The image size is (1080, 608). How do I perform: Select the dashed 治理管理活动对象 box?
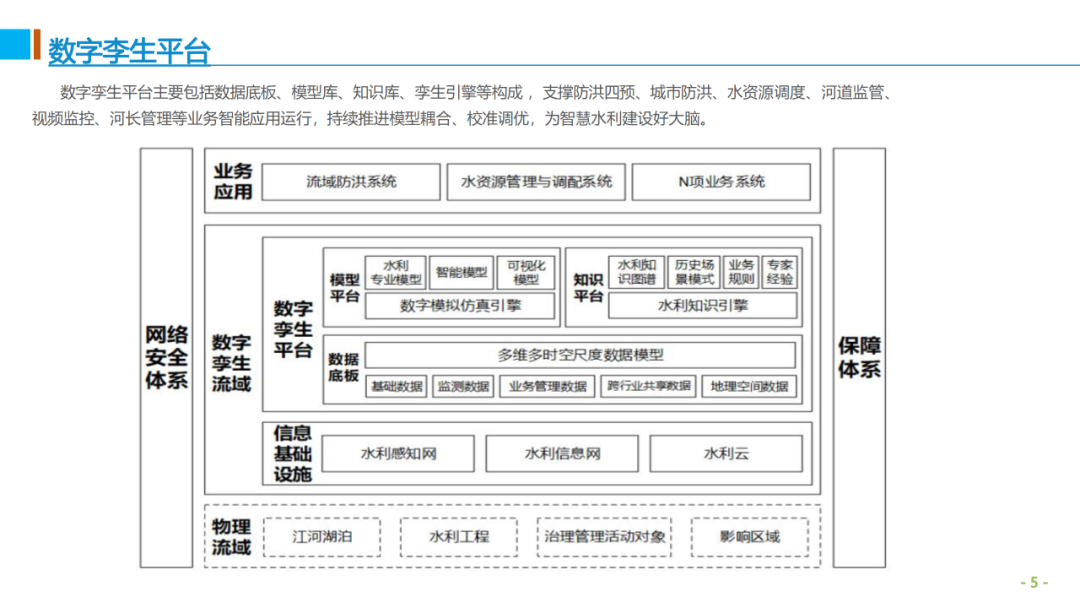pyautogui.click(x=604, y=537)
